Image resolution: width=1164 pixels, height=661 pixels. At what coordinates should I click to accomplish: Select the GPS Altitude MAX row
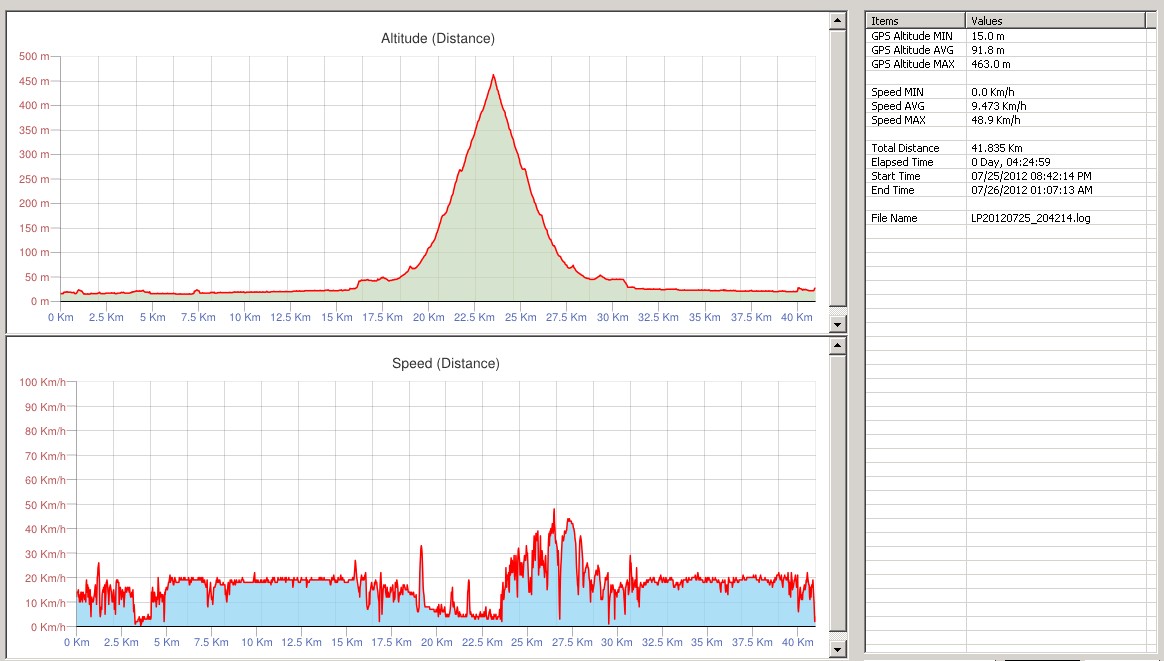click(913, 64)
